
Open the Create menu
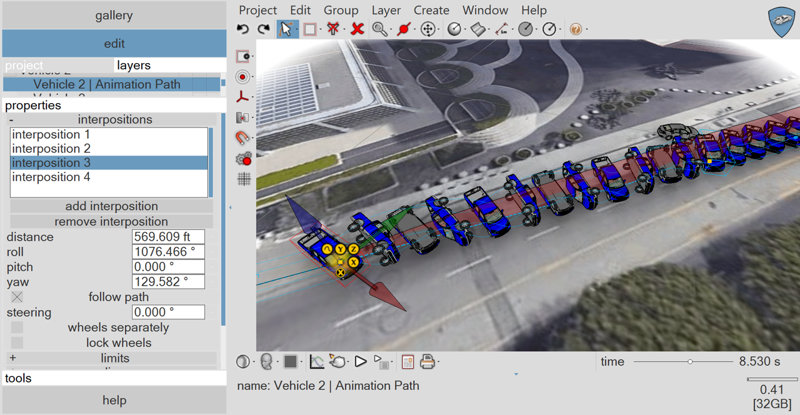point(431,10)
